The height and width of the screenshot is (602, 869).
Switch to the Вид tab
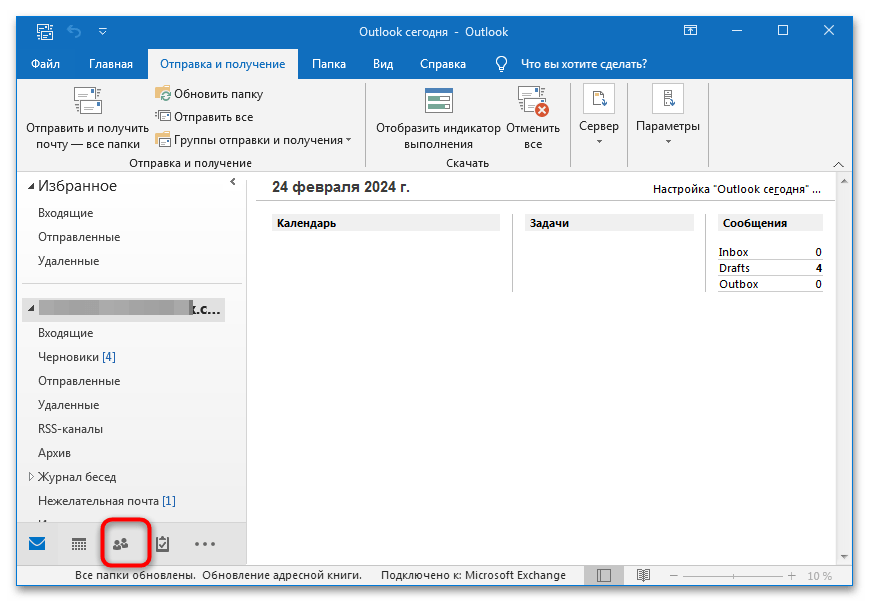click(383, 64)
